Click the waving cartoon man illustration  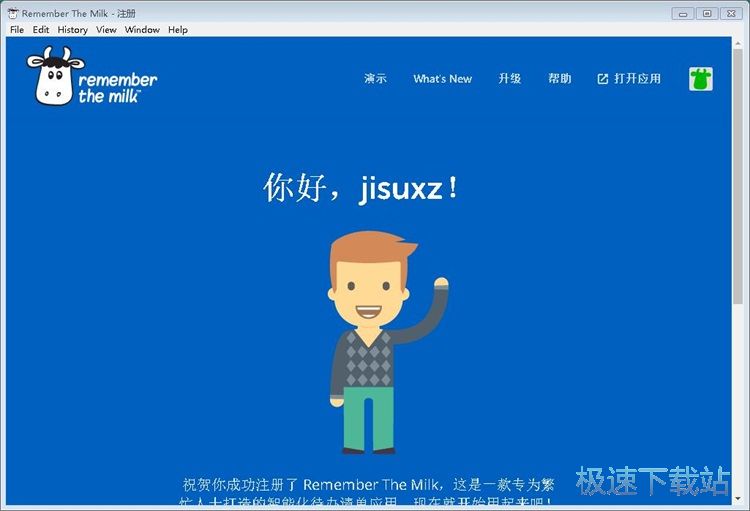pos(387,342)
